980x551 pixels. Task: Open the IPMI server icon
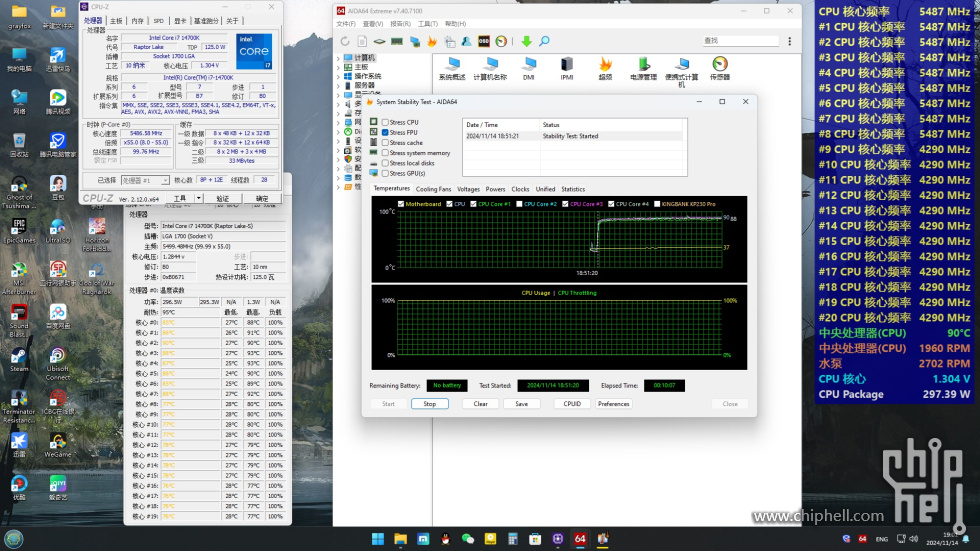coord(567,69)
